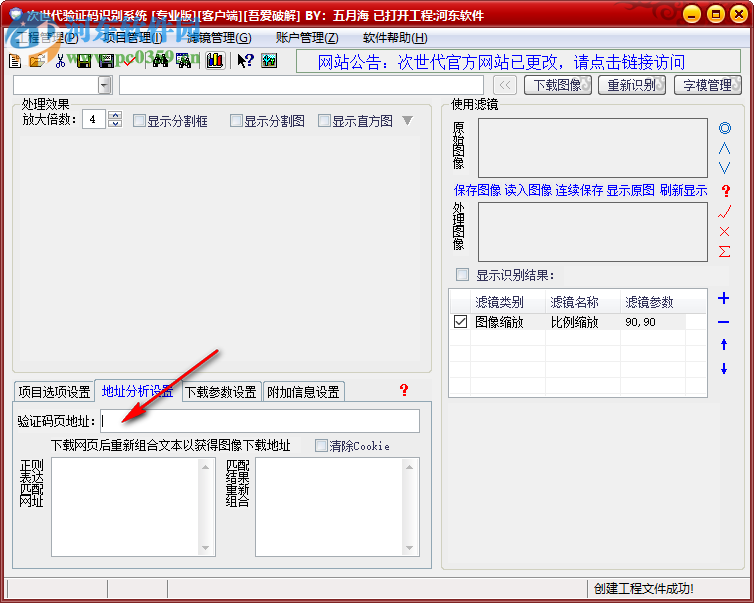
Task: Enable the 显示分割图 checkbox
Action: coord(236,120)
